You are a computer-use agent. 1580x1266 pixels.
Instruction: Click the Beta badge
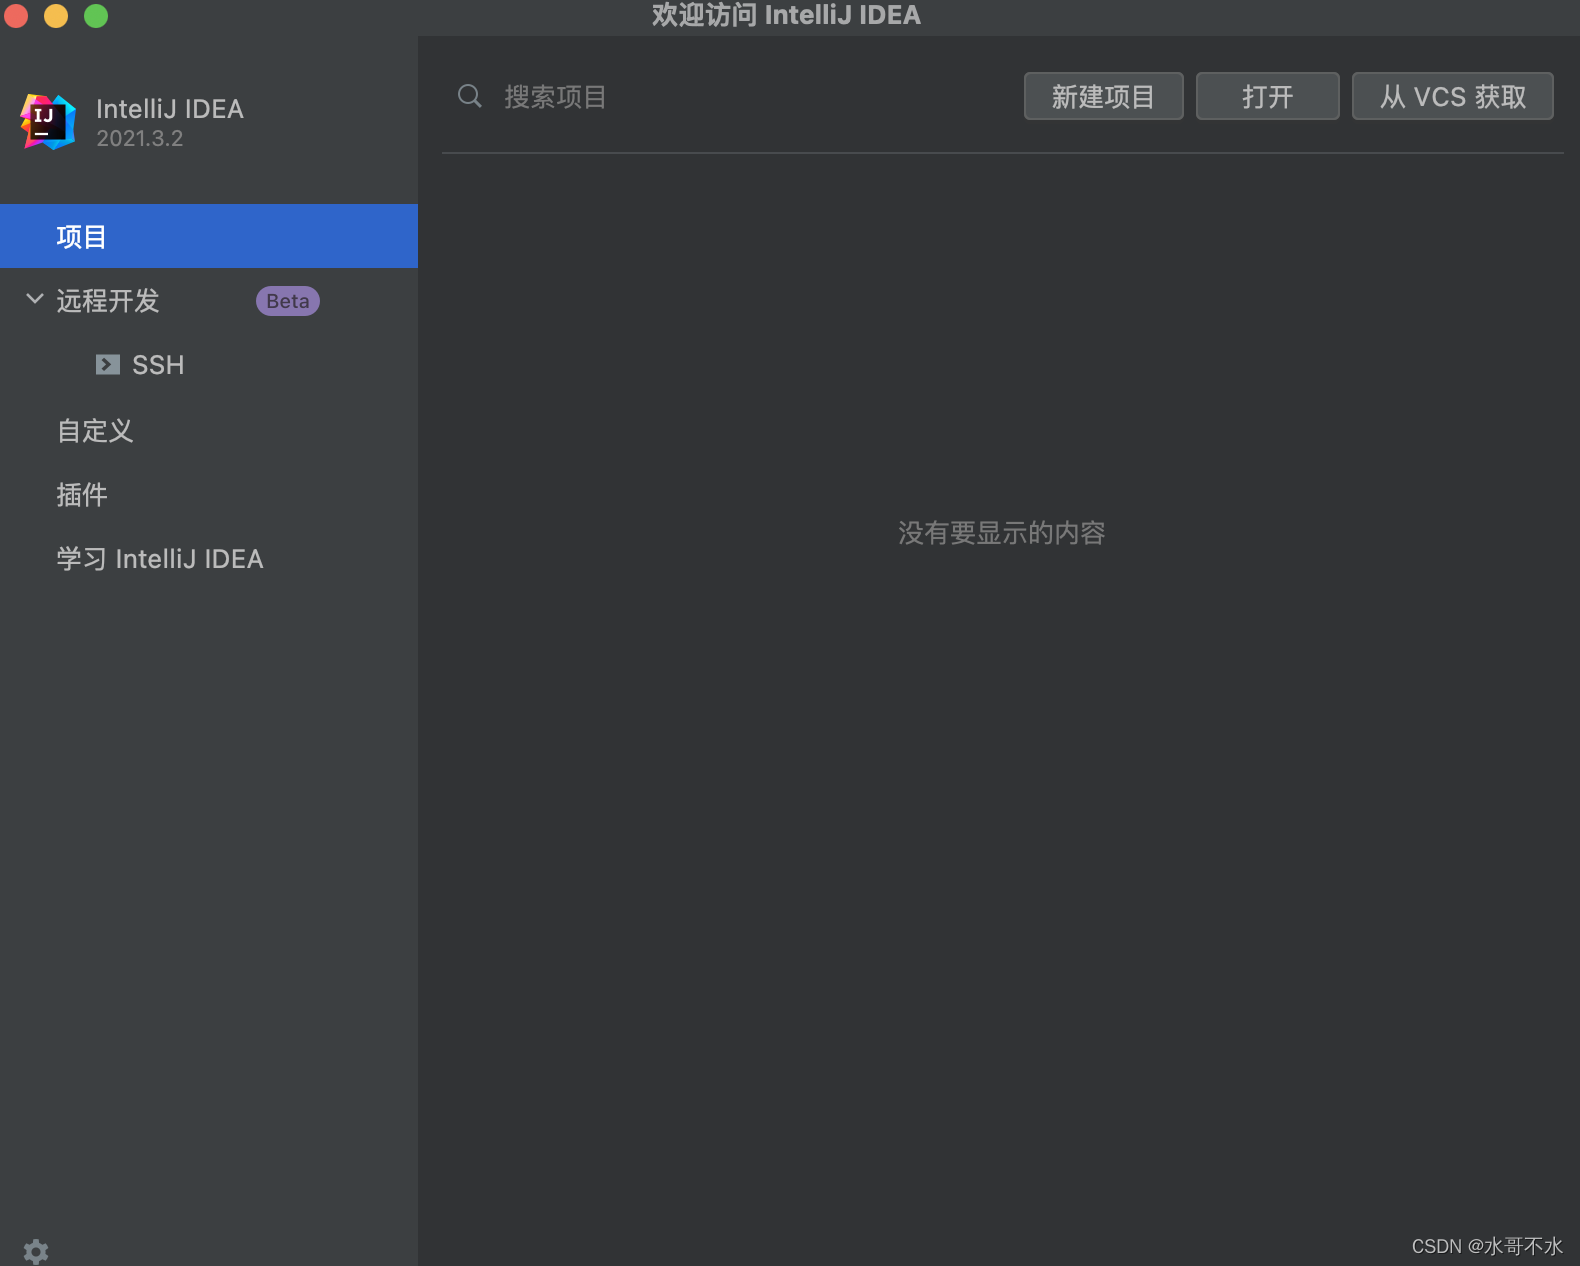288,301
